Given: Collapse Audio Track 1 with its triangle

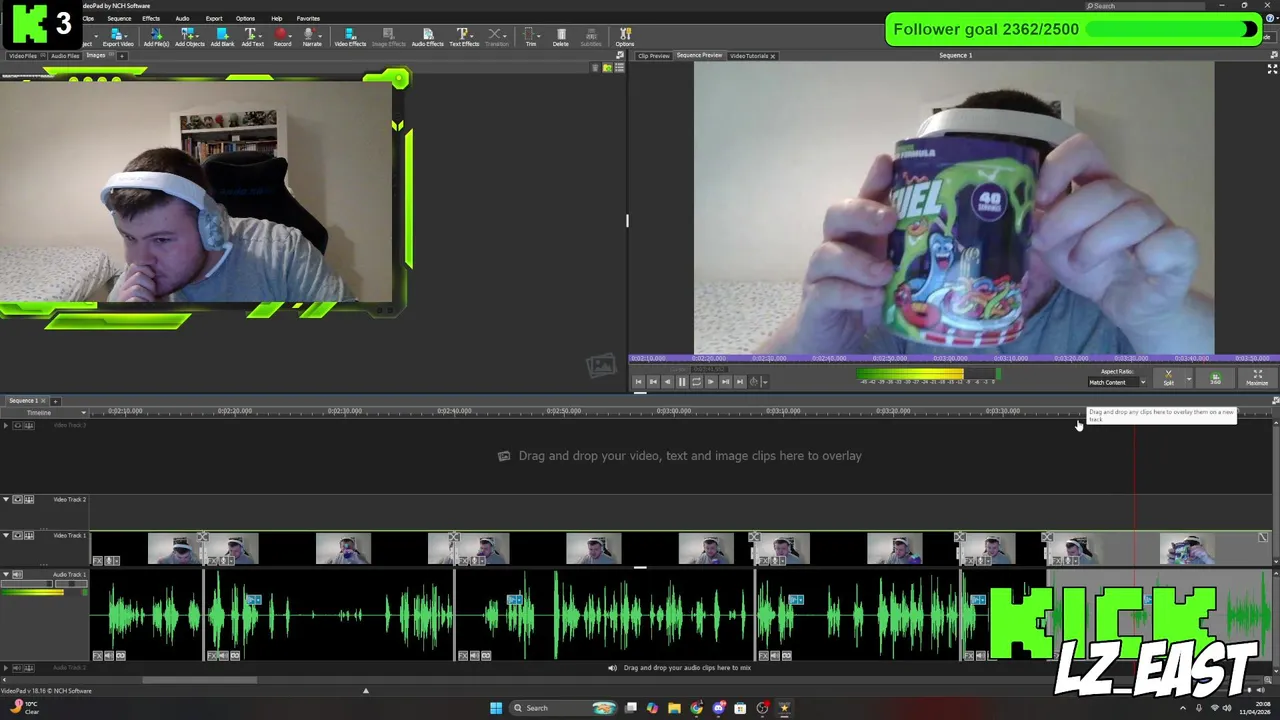Looking at the screenshot, I should click(x=6, y=575).
